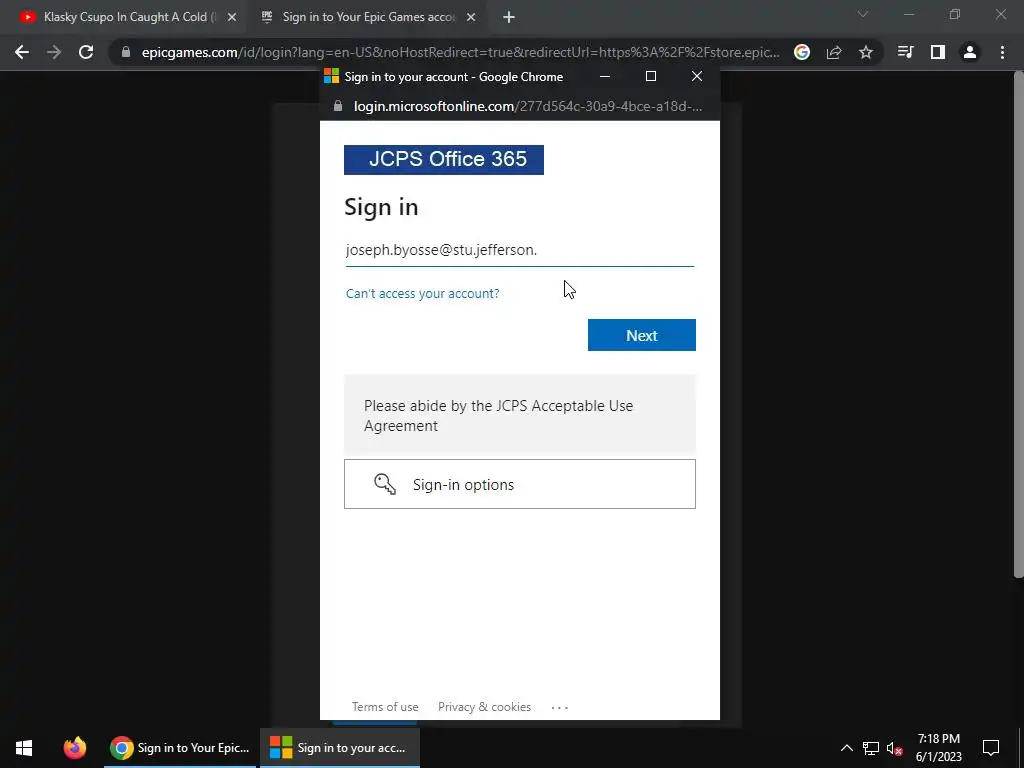This screenshot has height=768, width=1024.
Task: Open the clock showing 7:18 PM
Action: pyautogui.click(x=938, y=748)
